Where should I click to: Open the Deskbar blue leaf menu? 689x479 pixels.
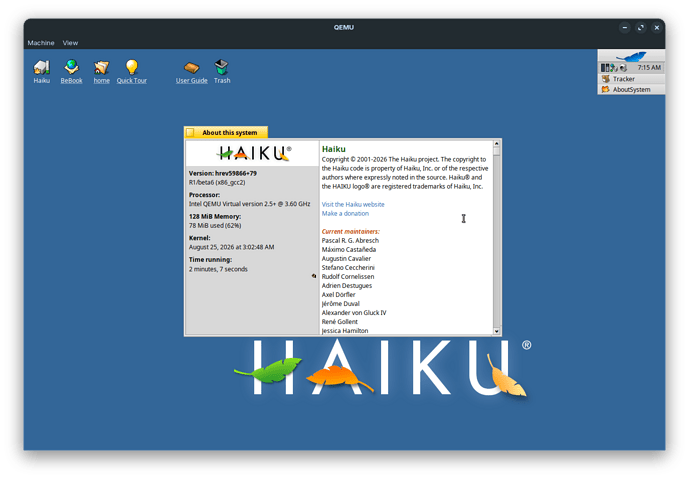point(631,56)
